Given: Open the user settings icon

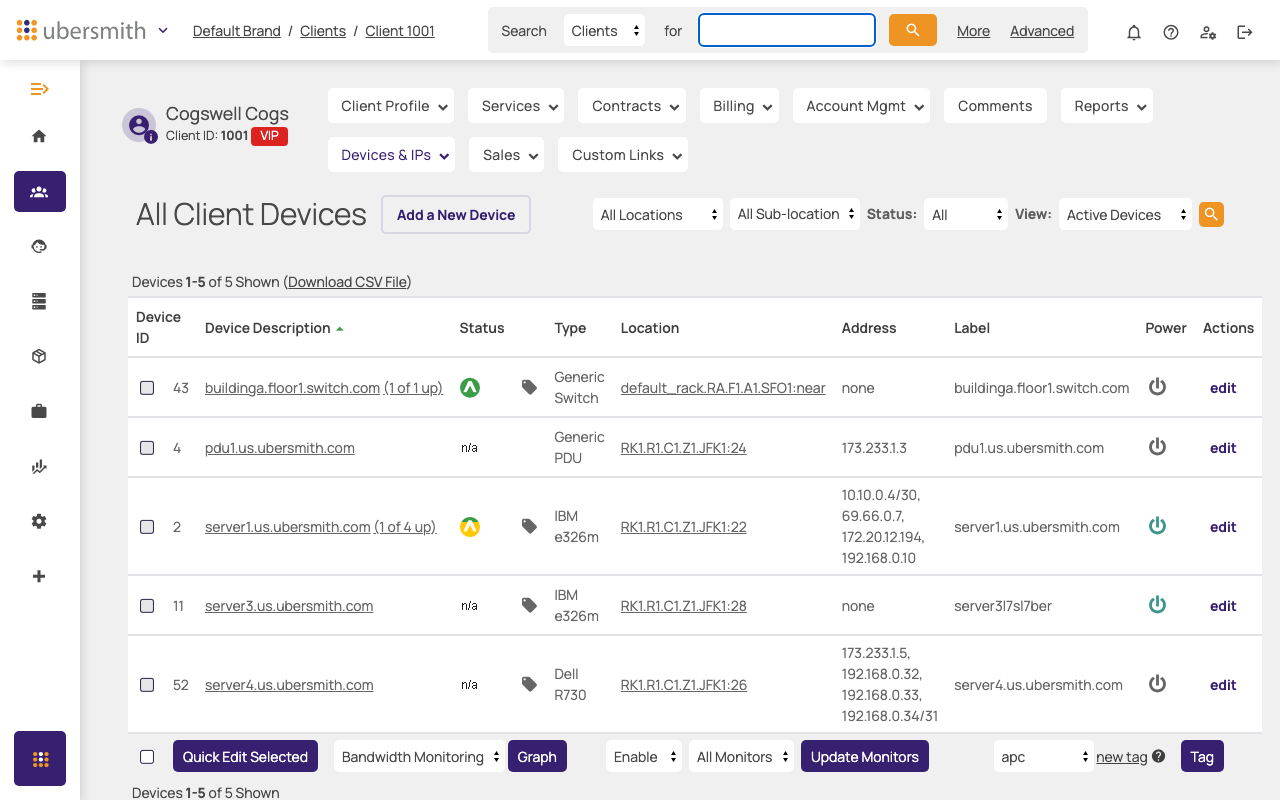Looking at the screenshot, I should pyautogui.click(x=1208, y=32).
